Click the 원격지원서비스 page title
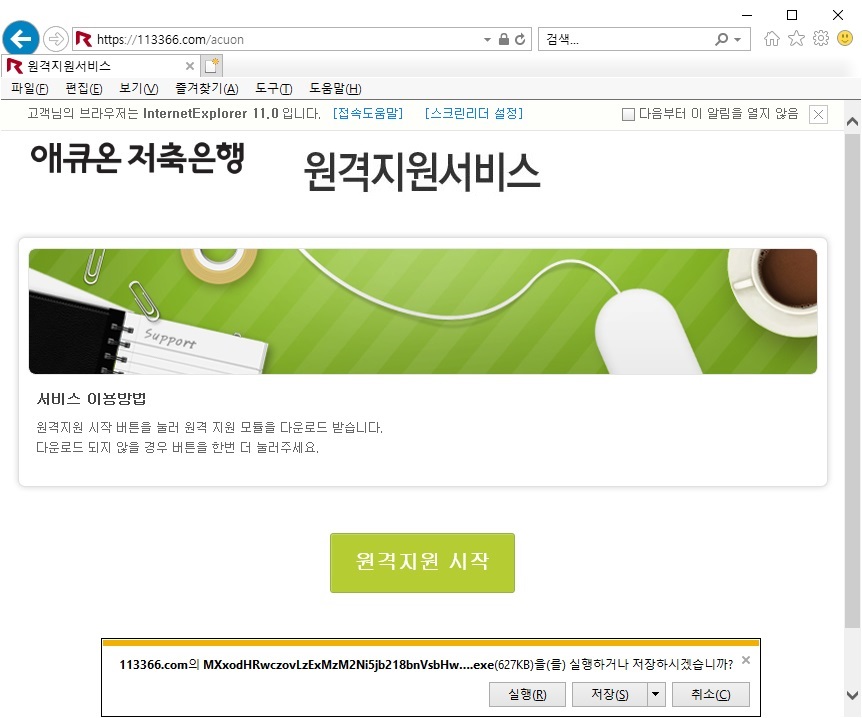862x718 pixels. [422, 172]
